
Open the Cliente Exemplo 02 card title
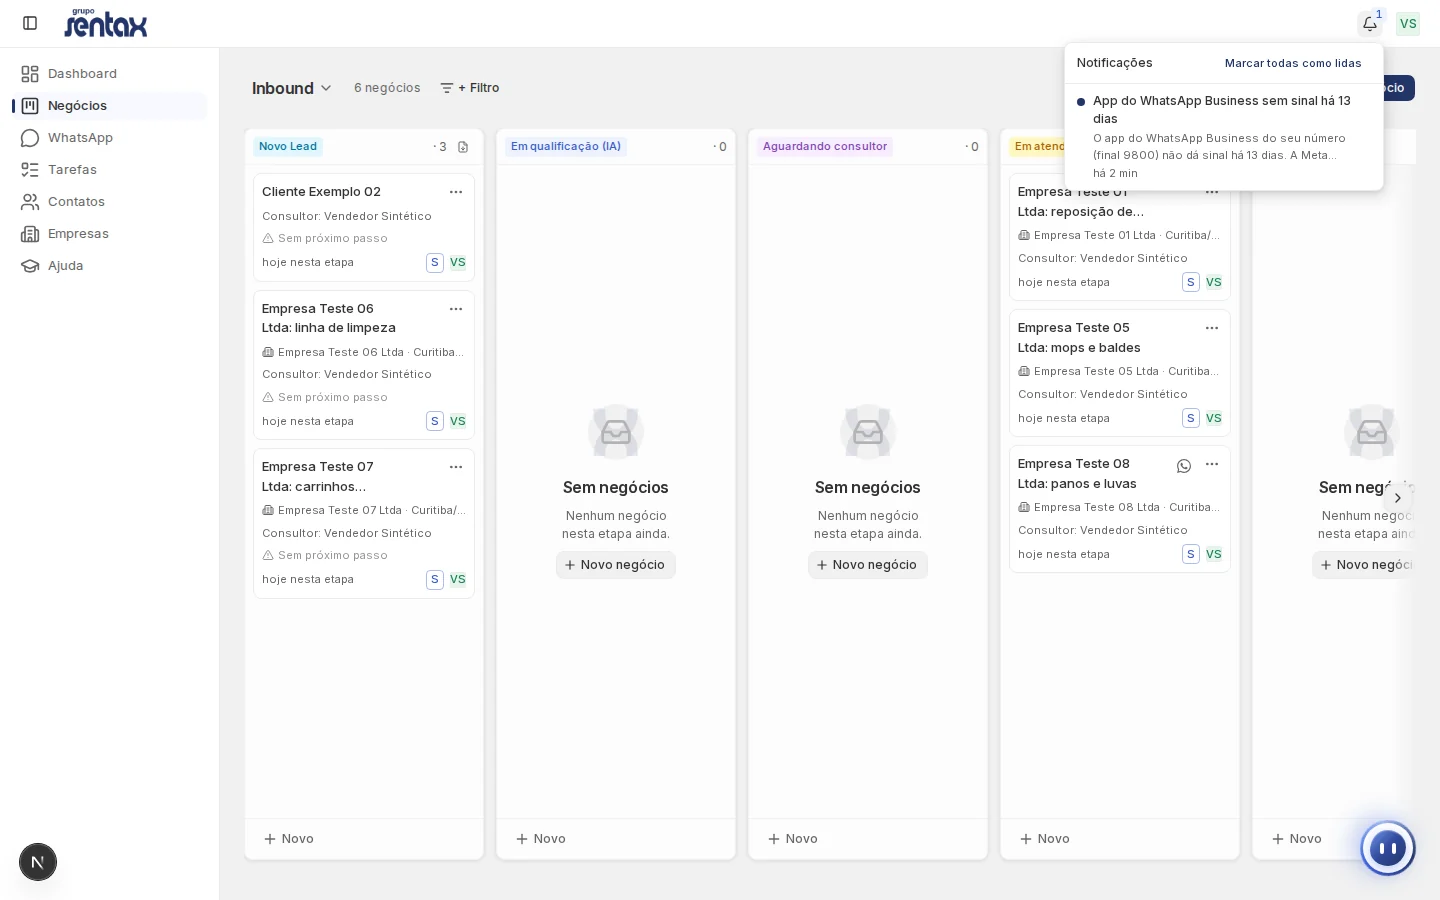[x=321, y=192]
